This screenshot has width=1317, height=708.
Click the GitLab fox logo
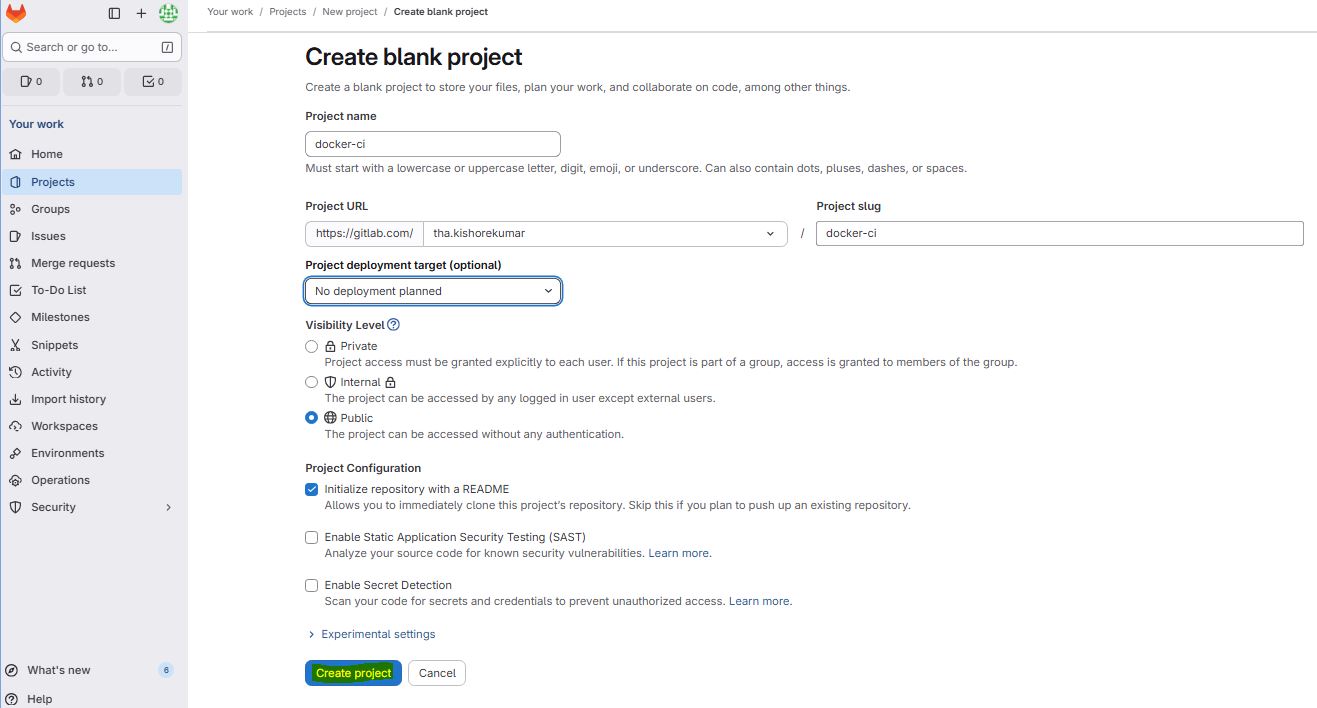click(16, 13)
